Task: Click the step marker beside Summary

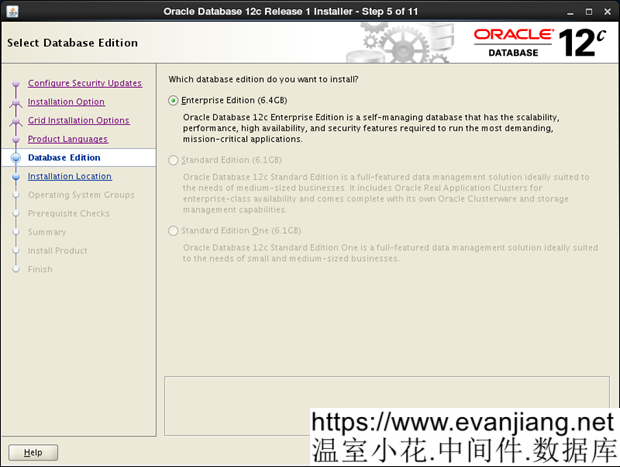Action: (x=15, y=232)
